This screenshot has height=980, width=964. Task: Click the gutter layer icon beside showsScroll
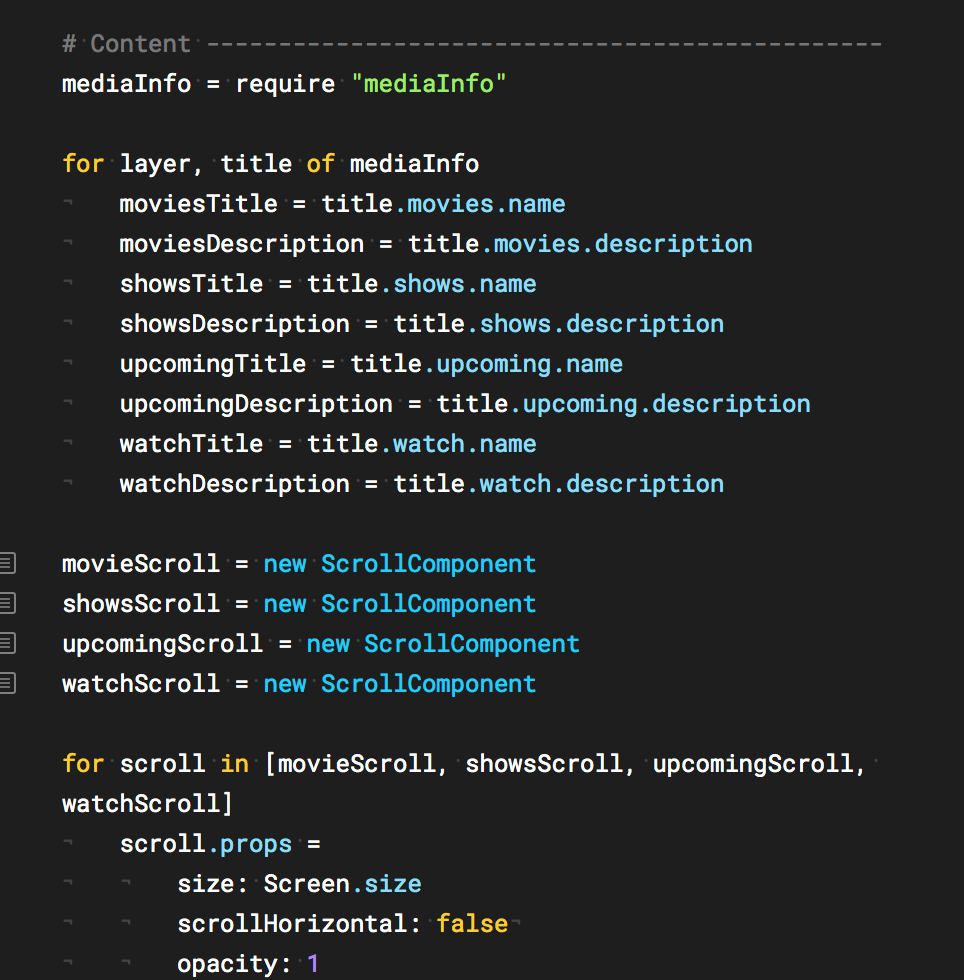8,603
